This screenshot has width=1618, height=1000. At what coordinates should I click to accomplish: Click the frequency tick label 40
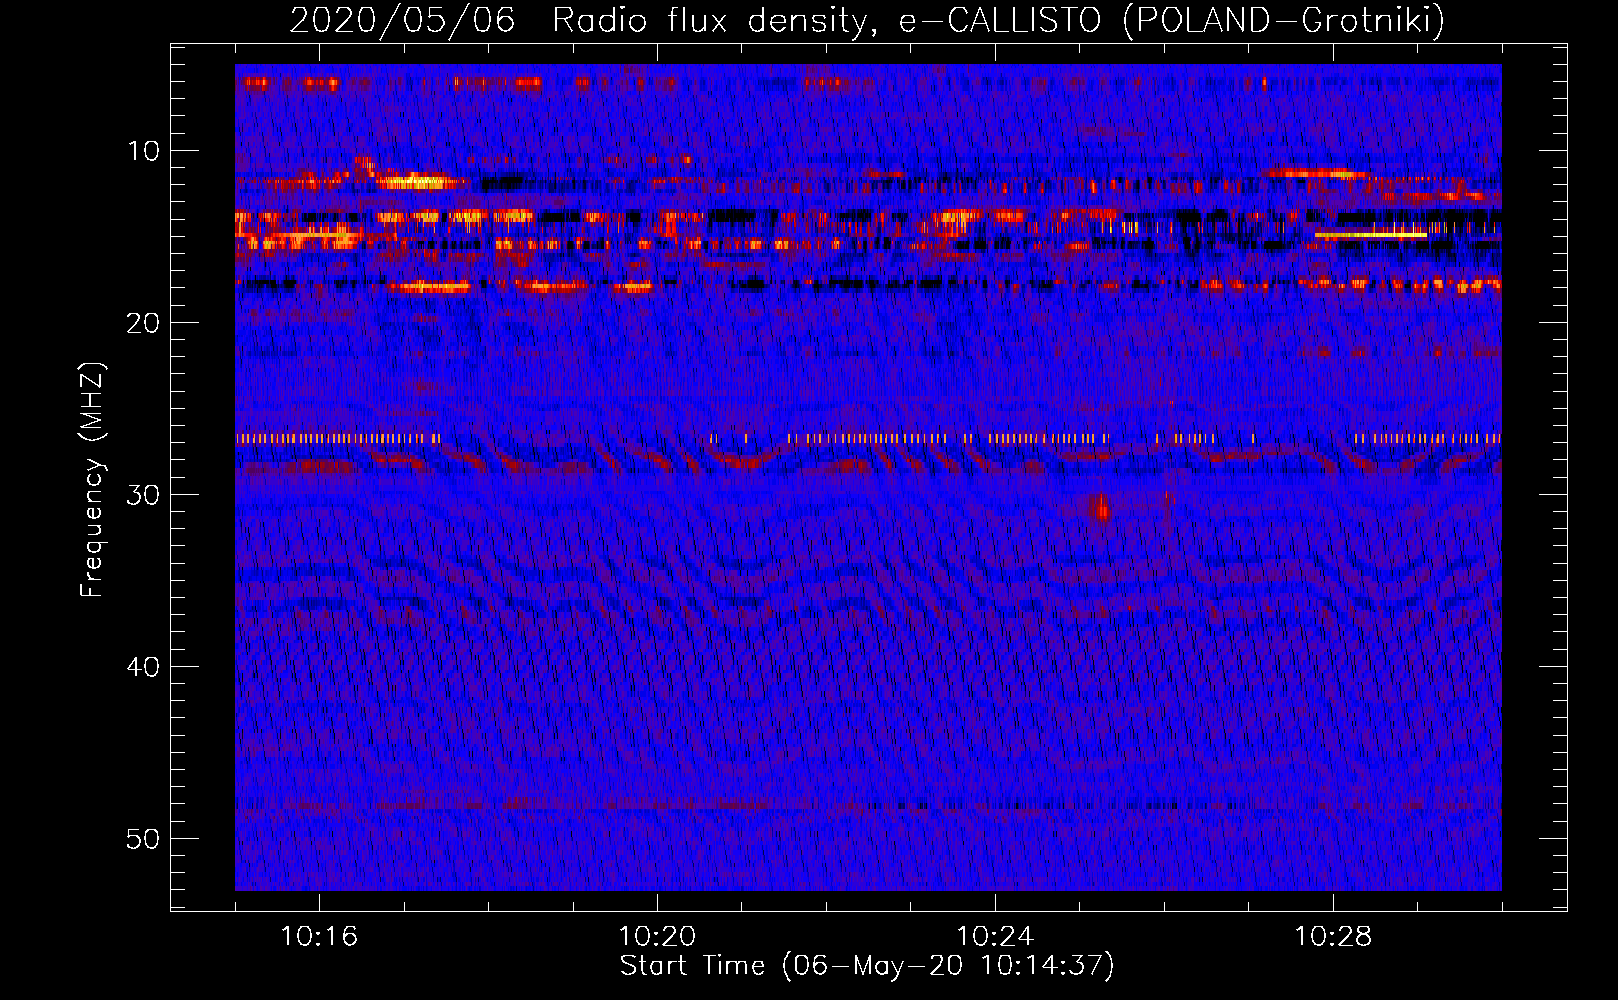[x=143, y=667]
